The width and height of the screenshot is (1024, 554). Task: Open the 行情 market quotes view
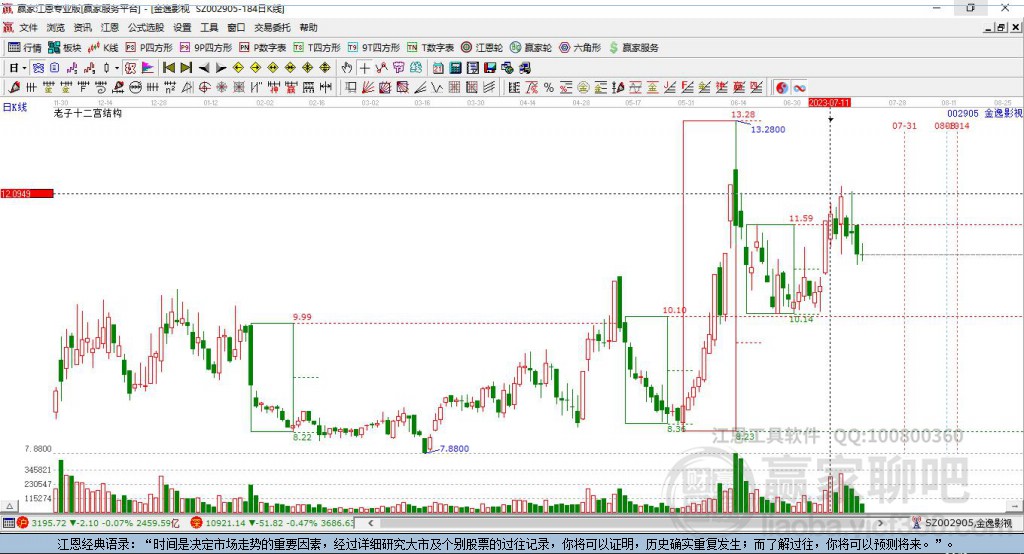pyautogui.click(x=25, y=48)
